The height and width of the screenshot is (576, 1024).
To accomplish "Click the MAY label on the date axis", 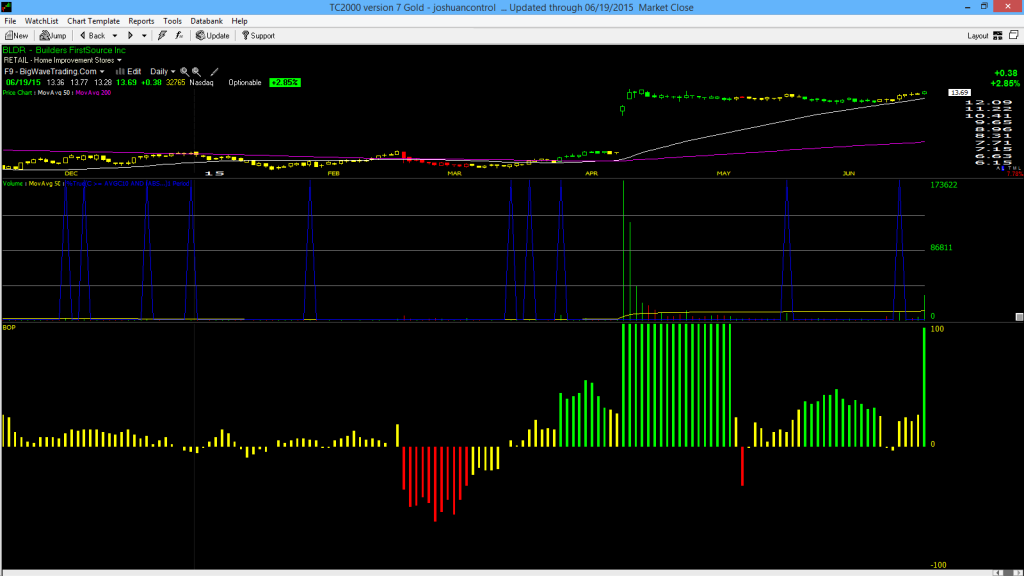I will tap(723, 173).
